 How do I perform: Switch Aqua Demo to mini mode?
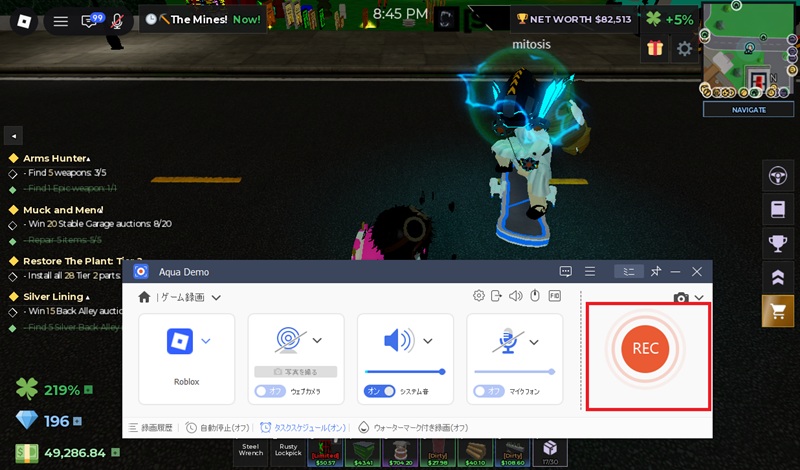(629, 271)
